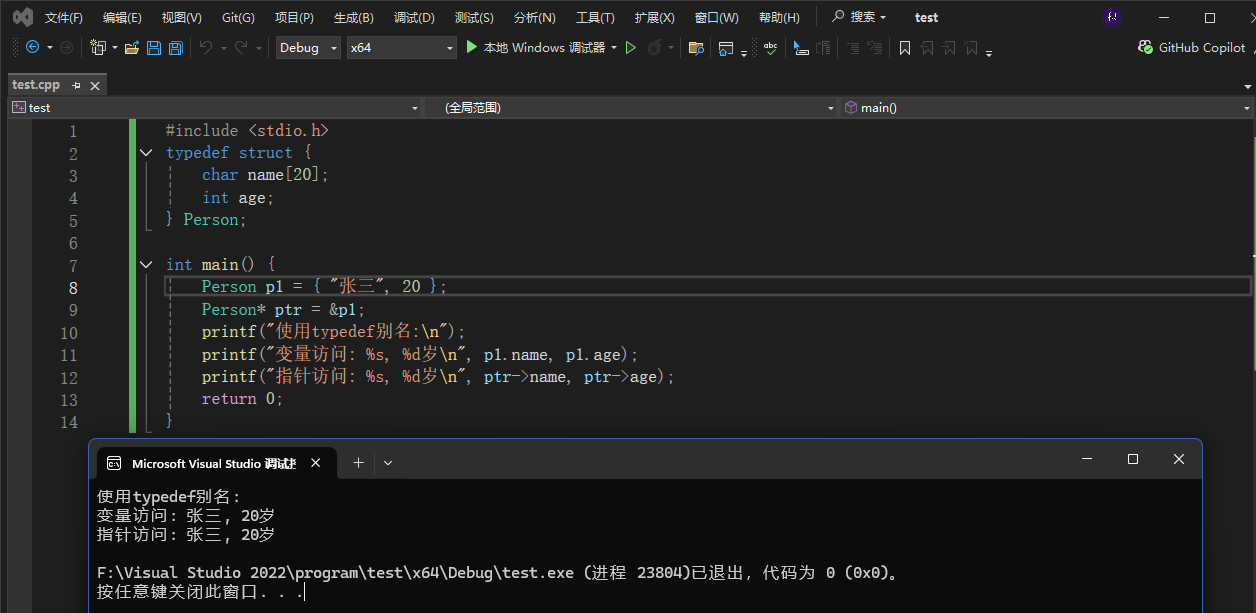Click the undo arrow icon
The height and width of the screenshot is (613, 1256).
[206, 47]
